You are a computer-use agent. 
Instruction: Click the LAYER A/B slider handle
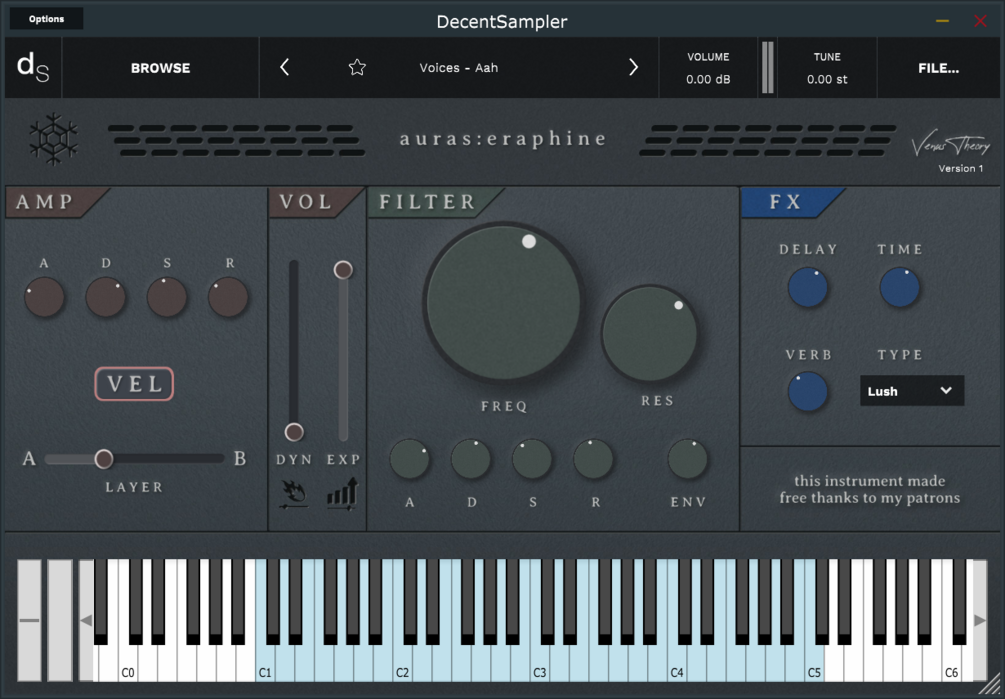tap(103, 459)
